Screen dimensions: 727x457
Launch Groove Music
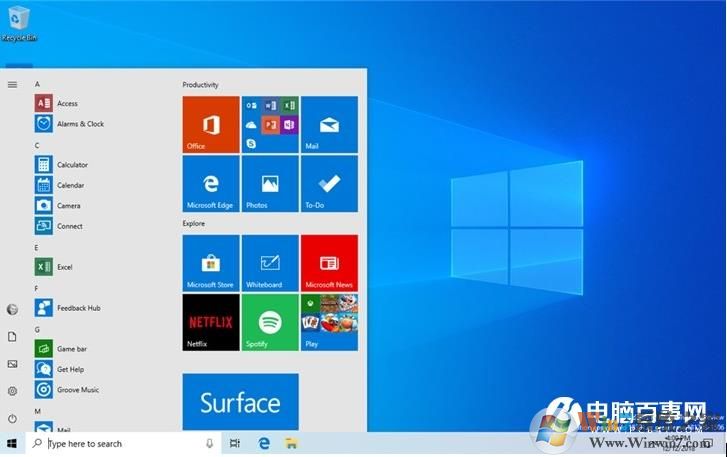(67, 389)
